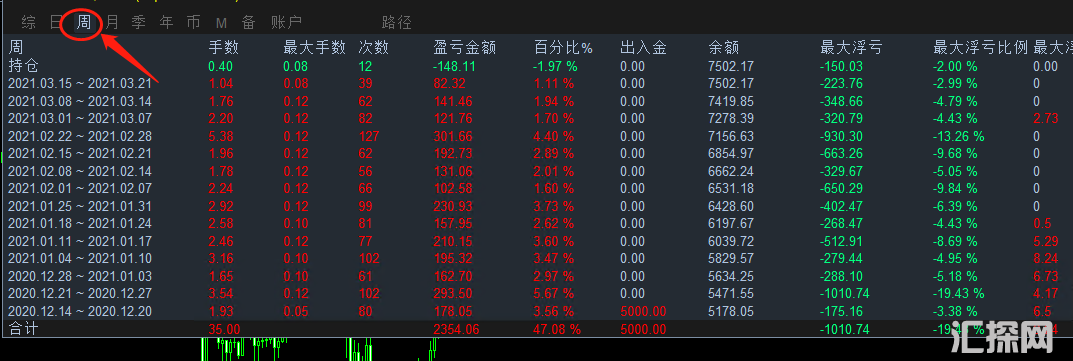Screen dimensions: 1073x361
Task: Select the 币 currency tab
Action: click(x=194, y=23)
